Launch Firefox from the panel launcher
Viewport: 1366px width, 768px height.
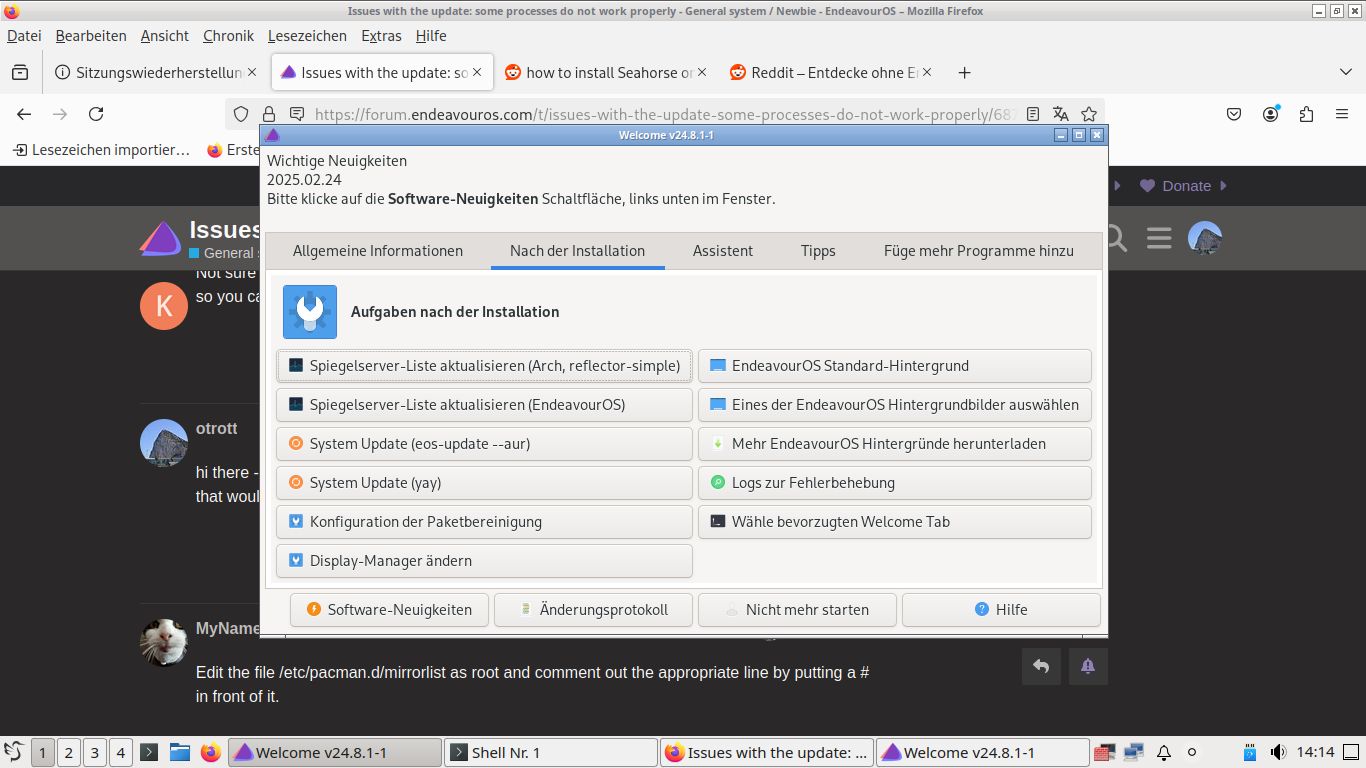point(210,752)
